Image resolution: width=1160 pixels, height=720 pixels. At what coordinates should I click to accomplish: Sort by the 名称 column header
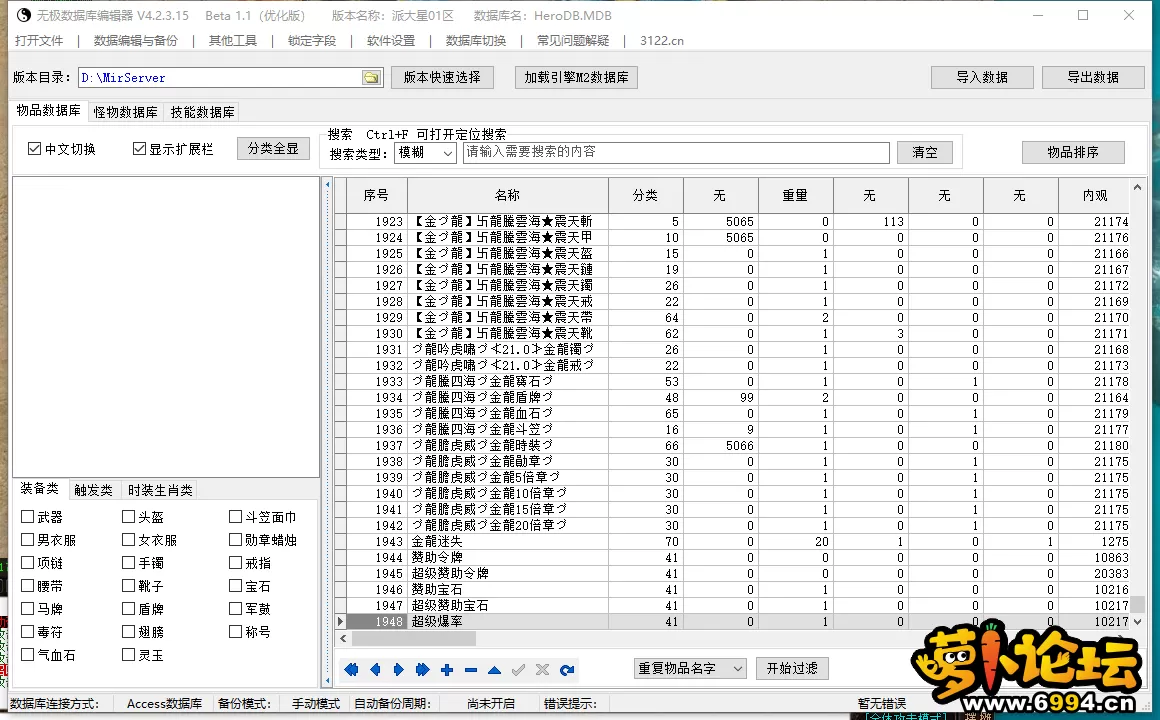click(x=508, y=195)
